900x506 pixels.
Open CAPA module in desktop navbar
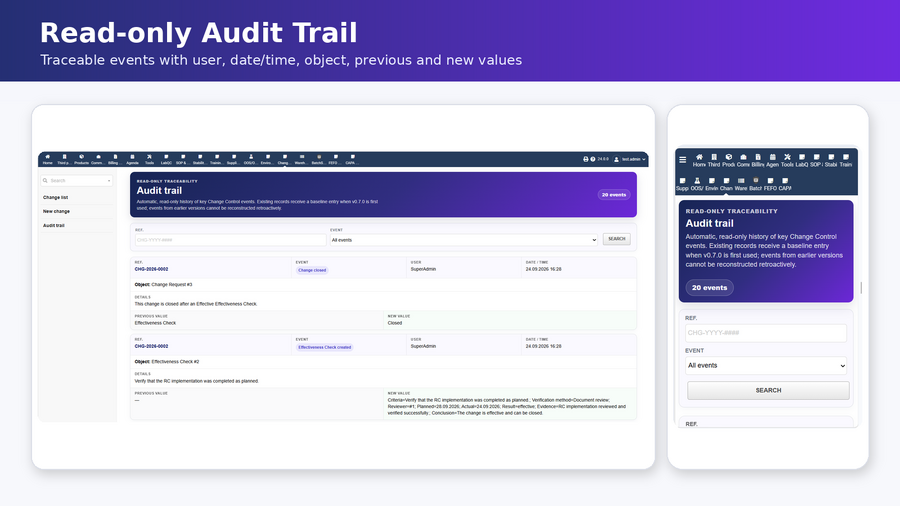(352, 159)
